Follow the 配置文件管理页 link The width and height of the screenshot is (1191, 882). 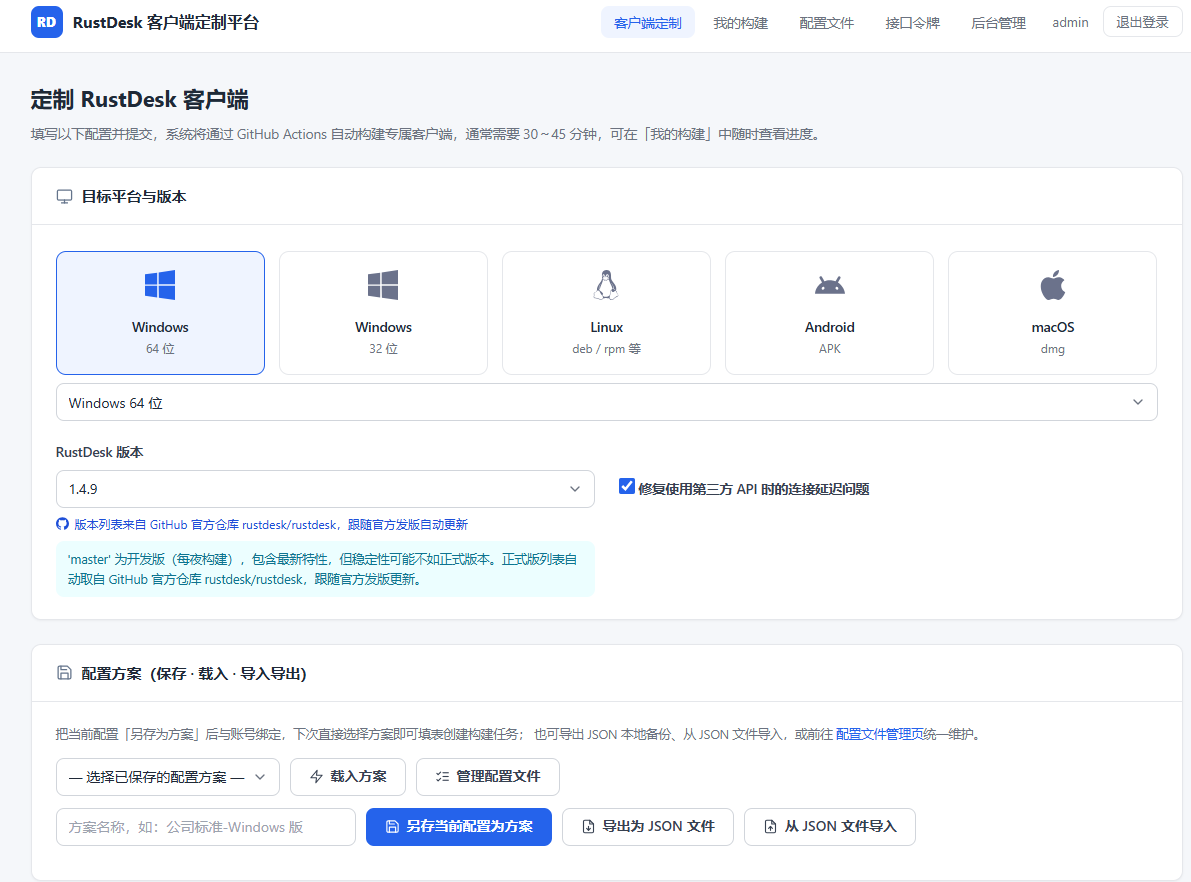pos(880,734)
